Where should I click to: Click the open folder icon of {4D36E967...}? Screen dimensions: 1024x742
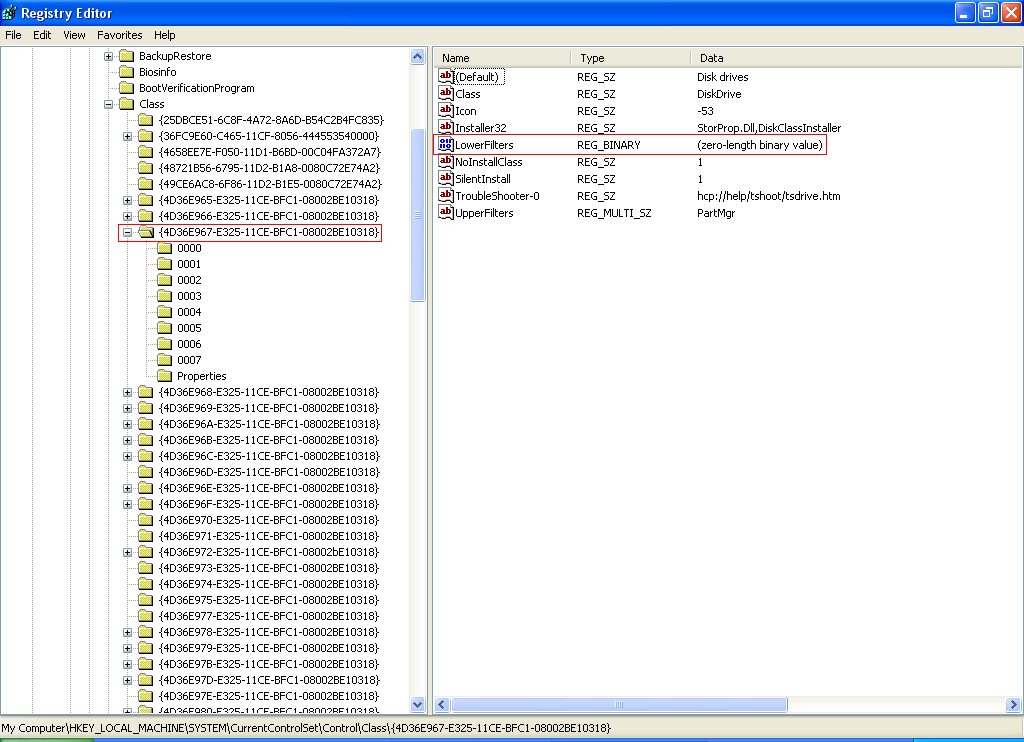146,232
